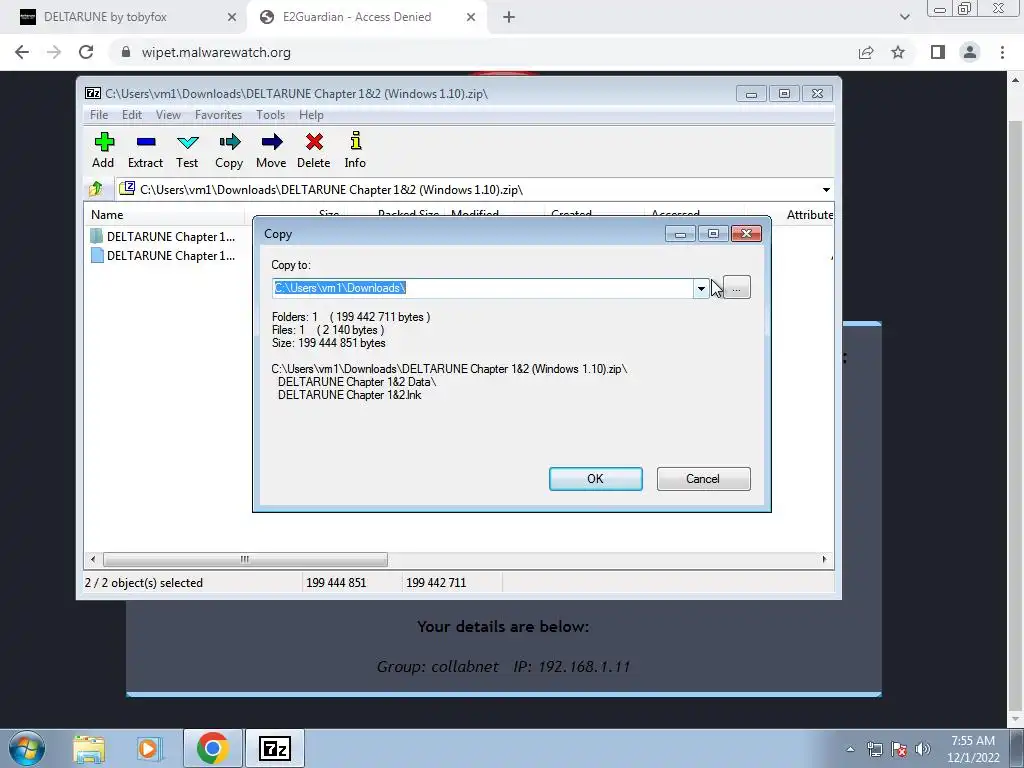Confirm copy with the OK button
This screenshot has width=1024, height=768.
(x=596, y=479)
